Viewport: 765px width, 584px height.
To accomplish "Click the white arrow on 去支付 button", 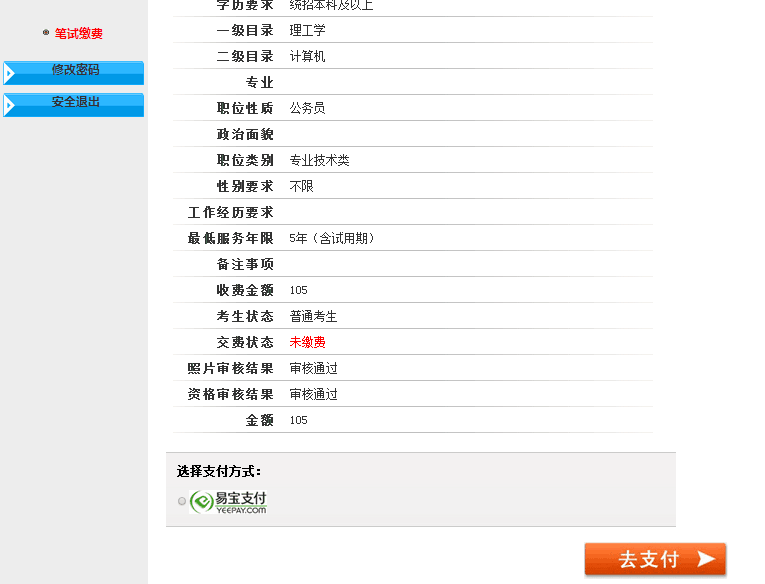I will [705, 559].
